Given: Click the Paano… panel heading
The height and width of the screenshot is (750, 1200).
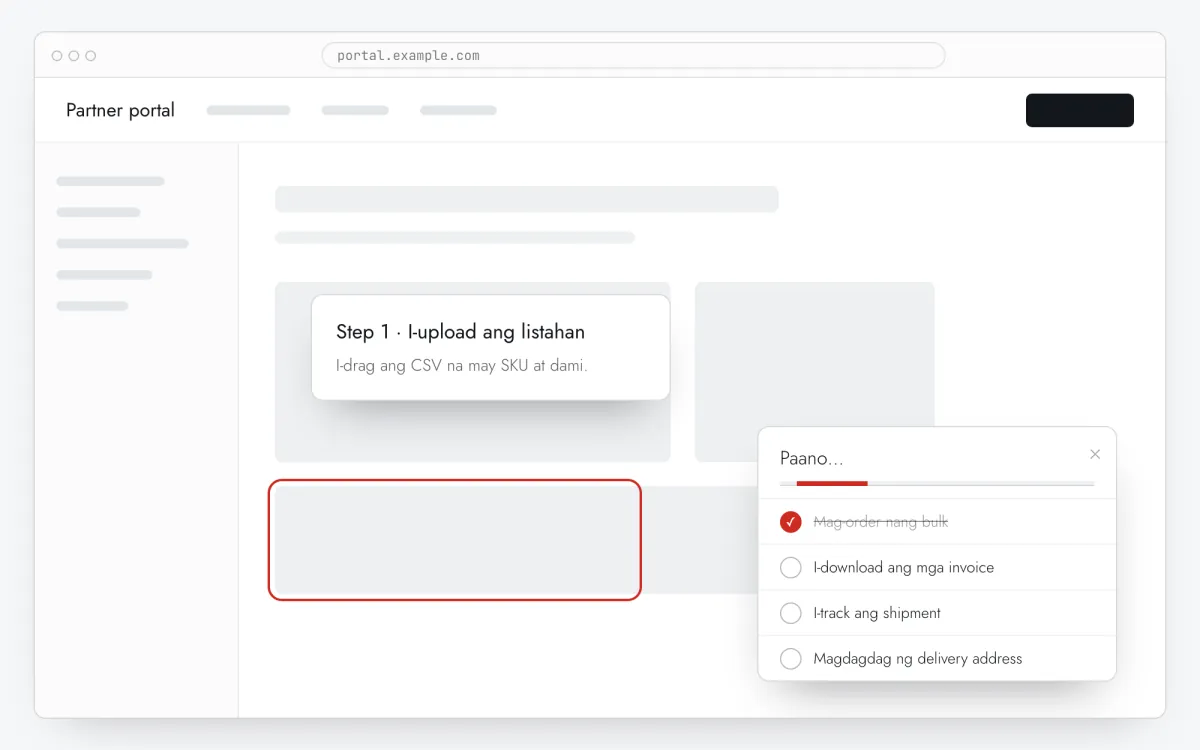Looking at the screenshot, I should tap(812, 459).
